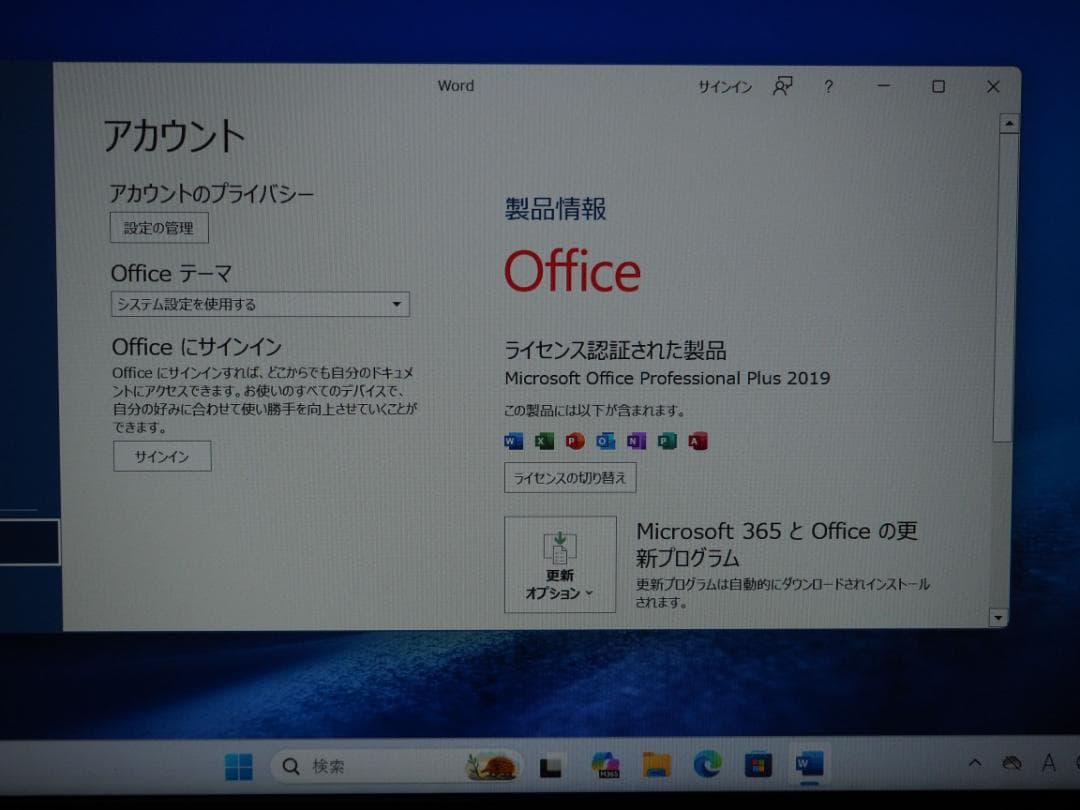
Task: Click the 製品情報 heading
Action: pyautogui.click(x=555, y=209)
